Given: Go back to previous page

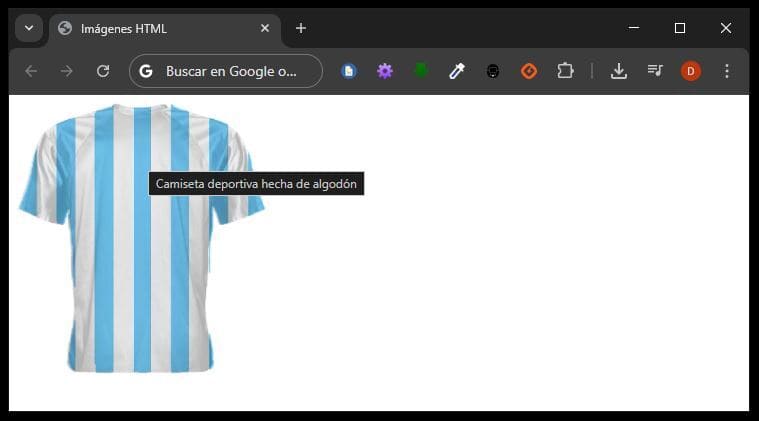Looking at the screenshot, I should tap(31, 72).
